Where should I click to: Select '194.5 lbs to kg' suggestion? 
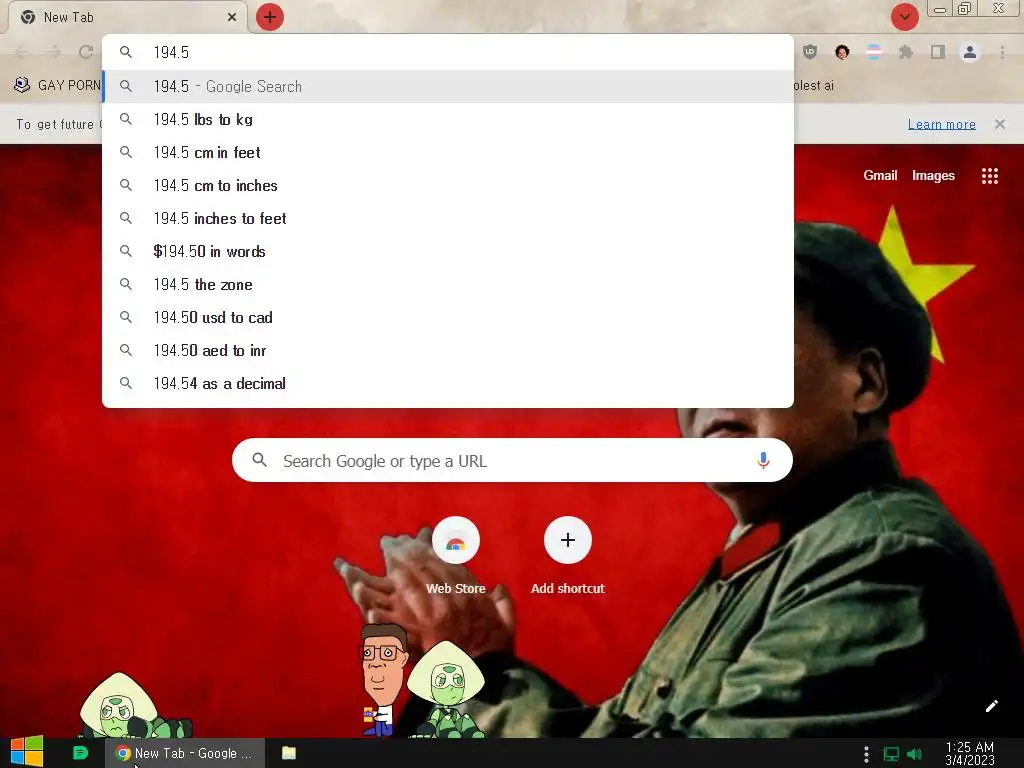click(x=448, y=120)
